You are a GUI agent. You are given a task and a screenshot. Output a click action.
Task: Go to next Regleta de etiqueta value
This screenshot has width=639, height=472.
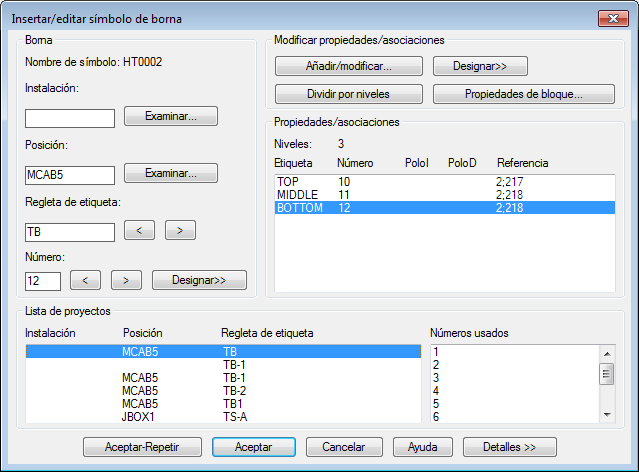[x=180, y=230]
